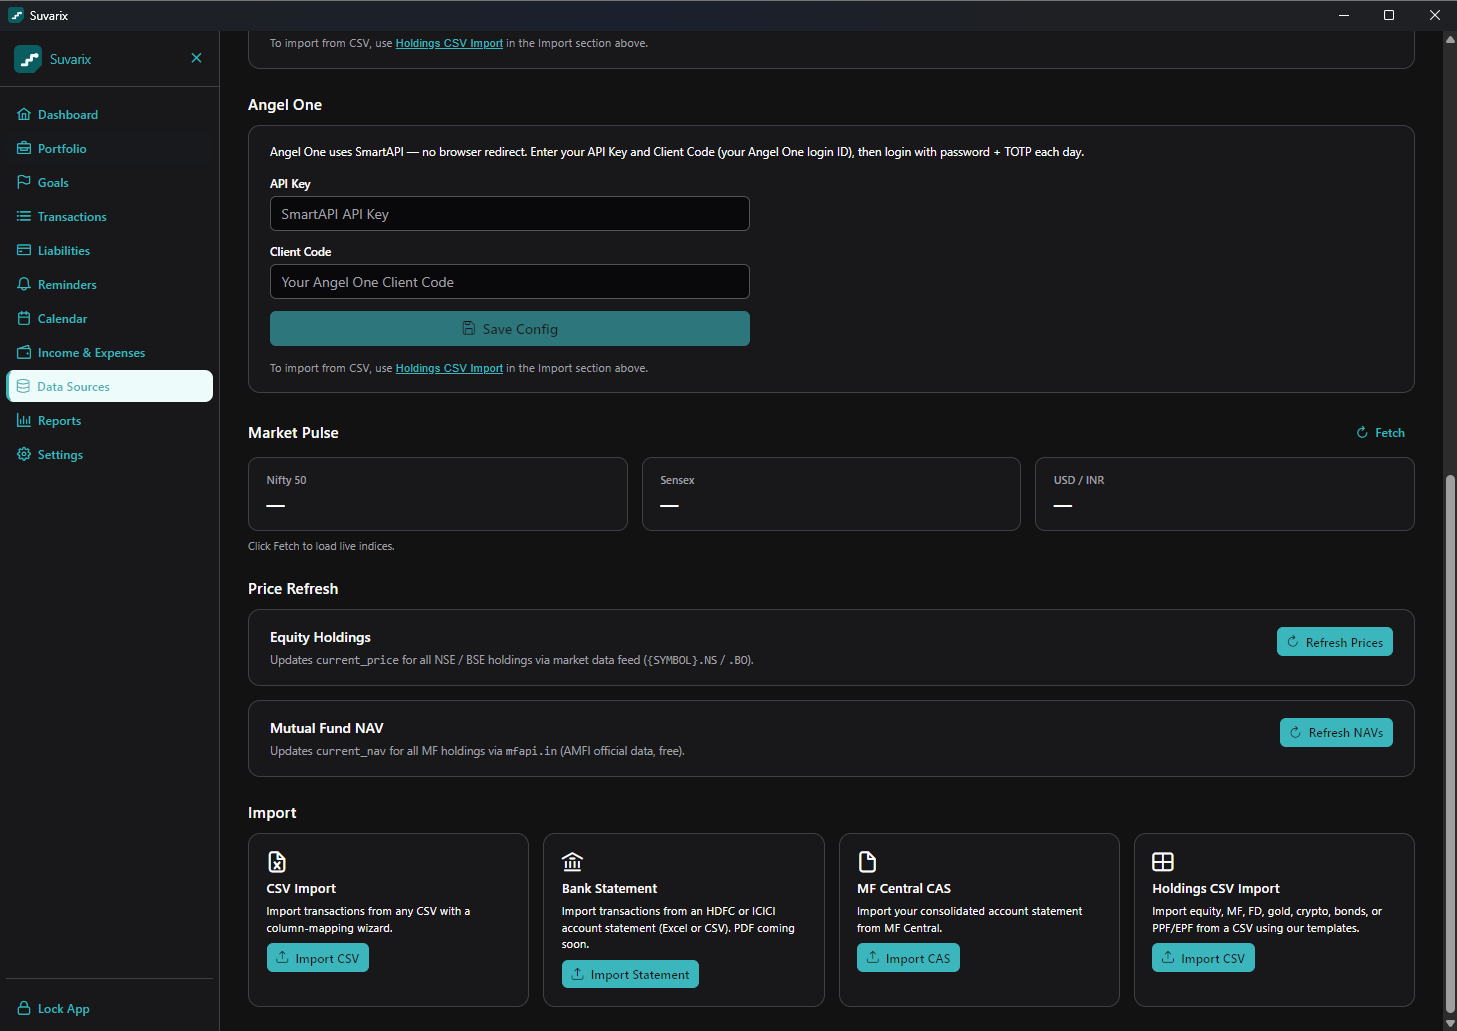
Task: Click the scrollbar up arrow
Action: pos(1450,39)
